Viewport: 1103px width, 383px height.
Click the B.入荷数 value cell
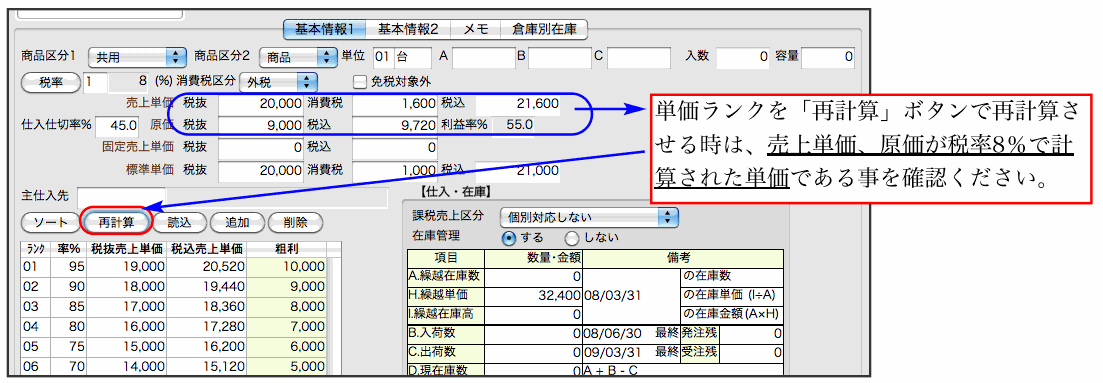(x=534, y=334)
